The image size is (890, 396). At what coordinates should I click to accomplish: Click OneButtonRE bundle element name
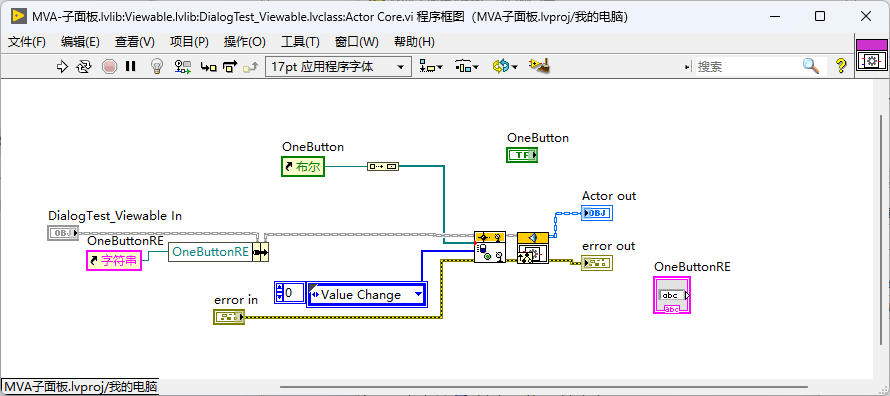coord(210,252)
